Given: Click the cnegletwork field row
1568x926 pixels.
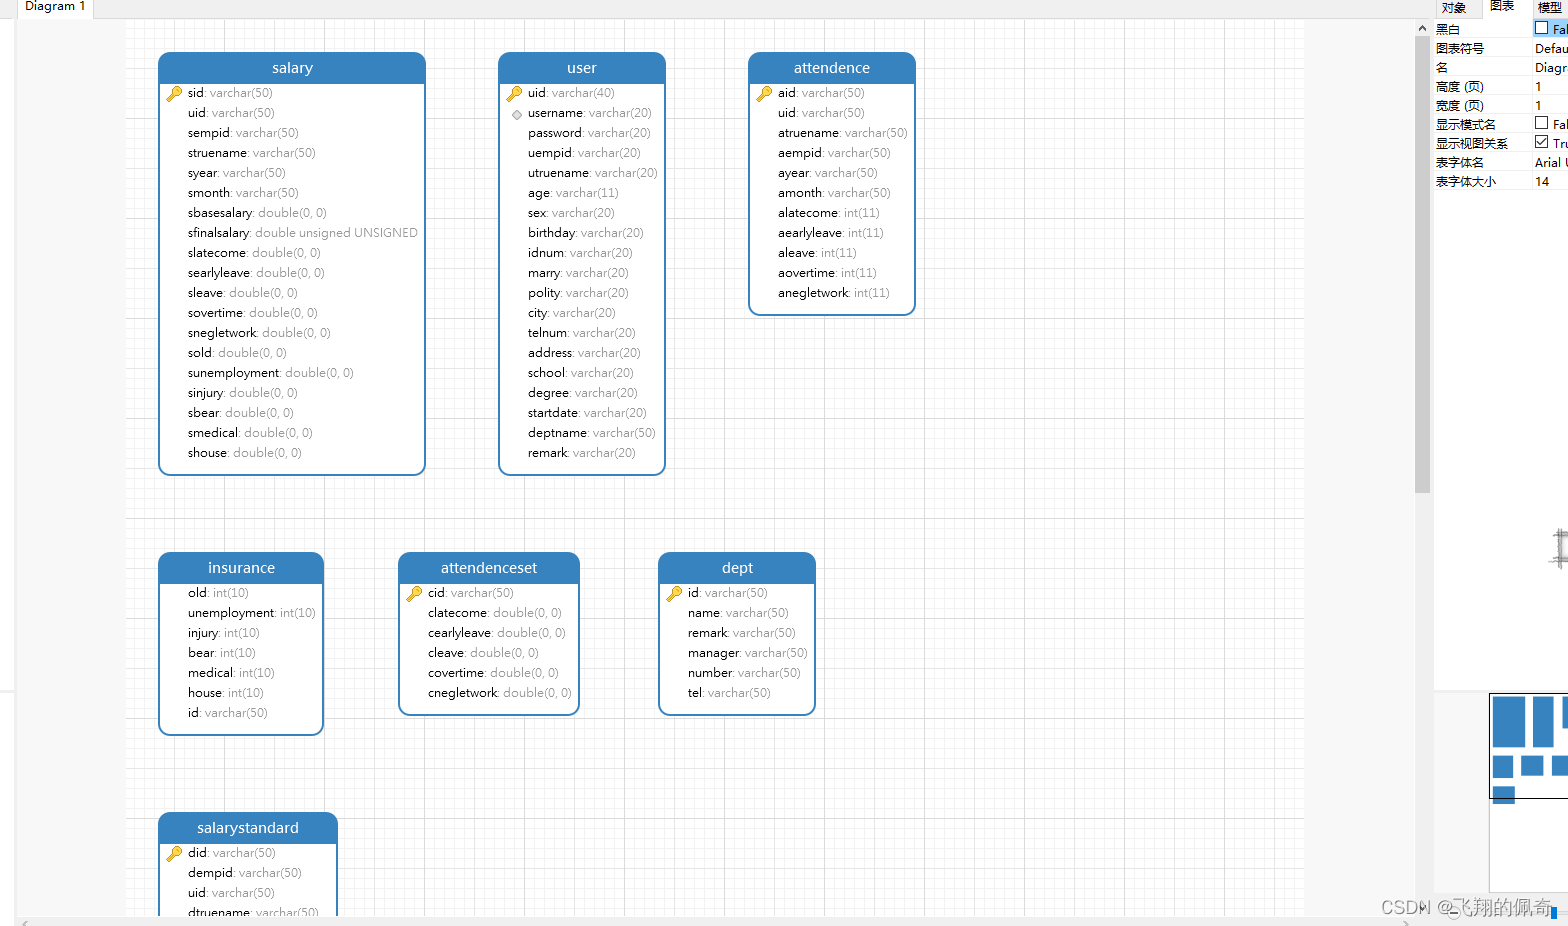Looking at the screenshot, I should 500,693.
